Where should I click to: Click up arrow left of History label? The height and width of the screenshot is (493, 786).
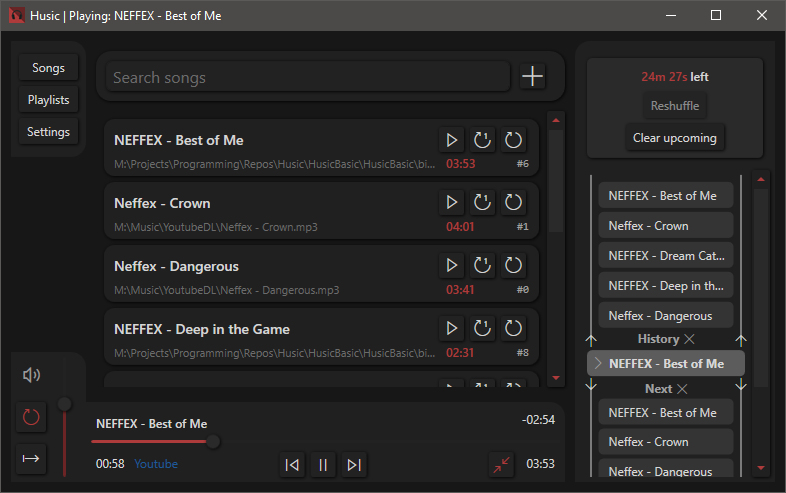[x=591, y=341]
